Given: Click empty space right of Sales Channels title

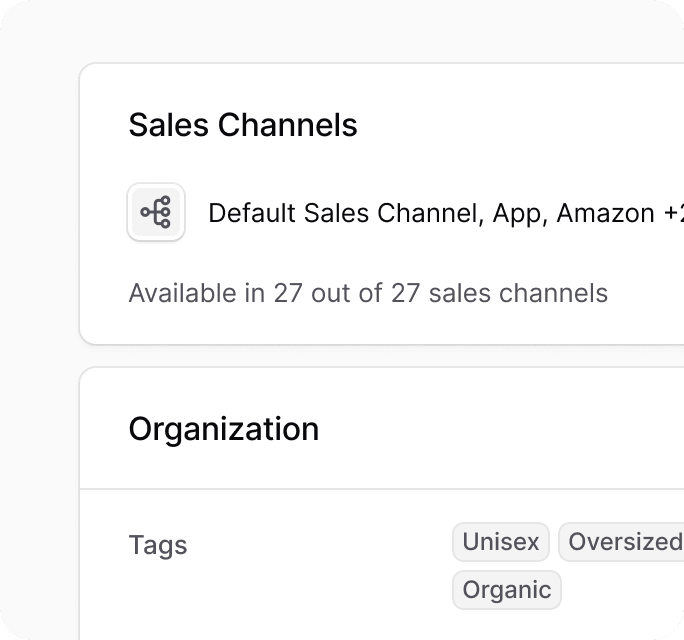Looking at the screenshot, I should pyautogui.click(x=520, y=126).
